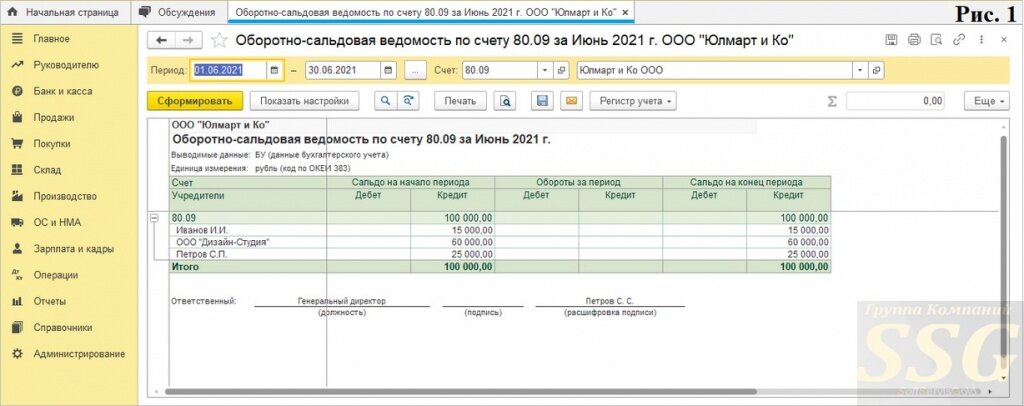
Task: Open Руководителю section
Action: [69, 65]
